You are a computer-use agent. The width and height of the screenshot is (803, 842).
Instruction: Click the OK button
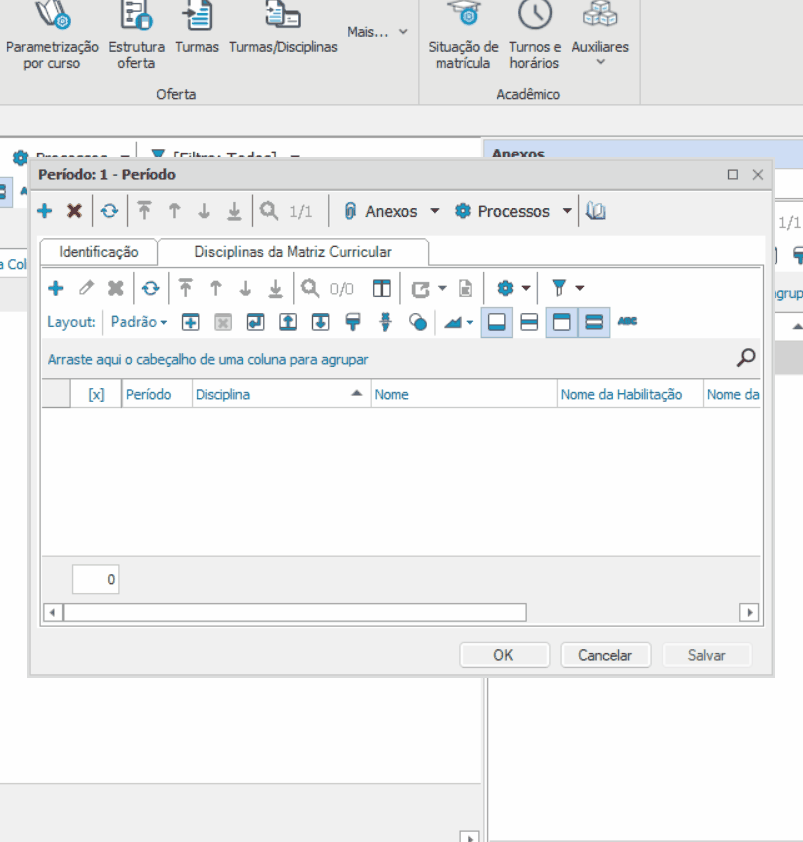[x=504, y=655]
